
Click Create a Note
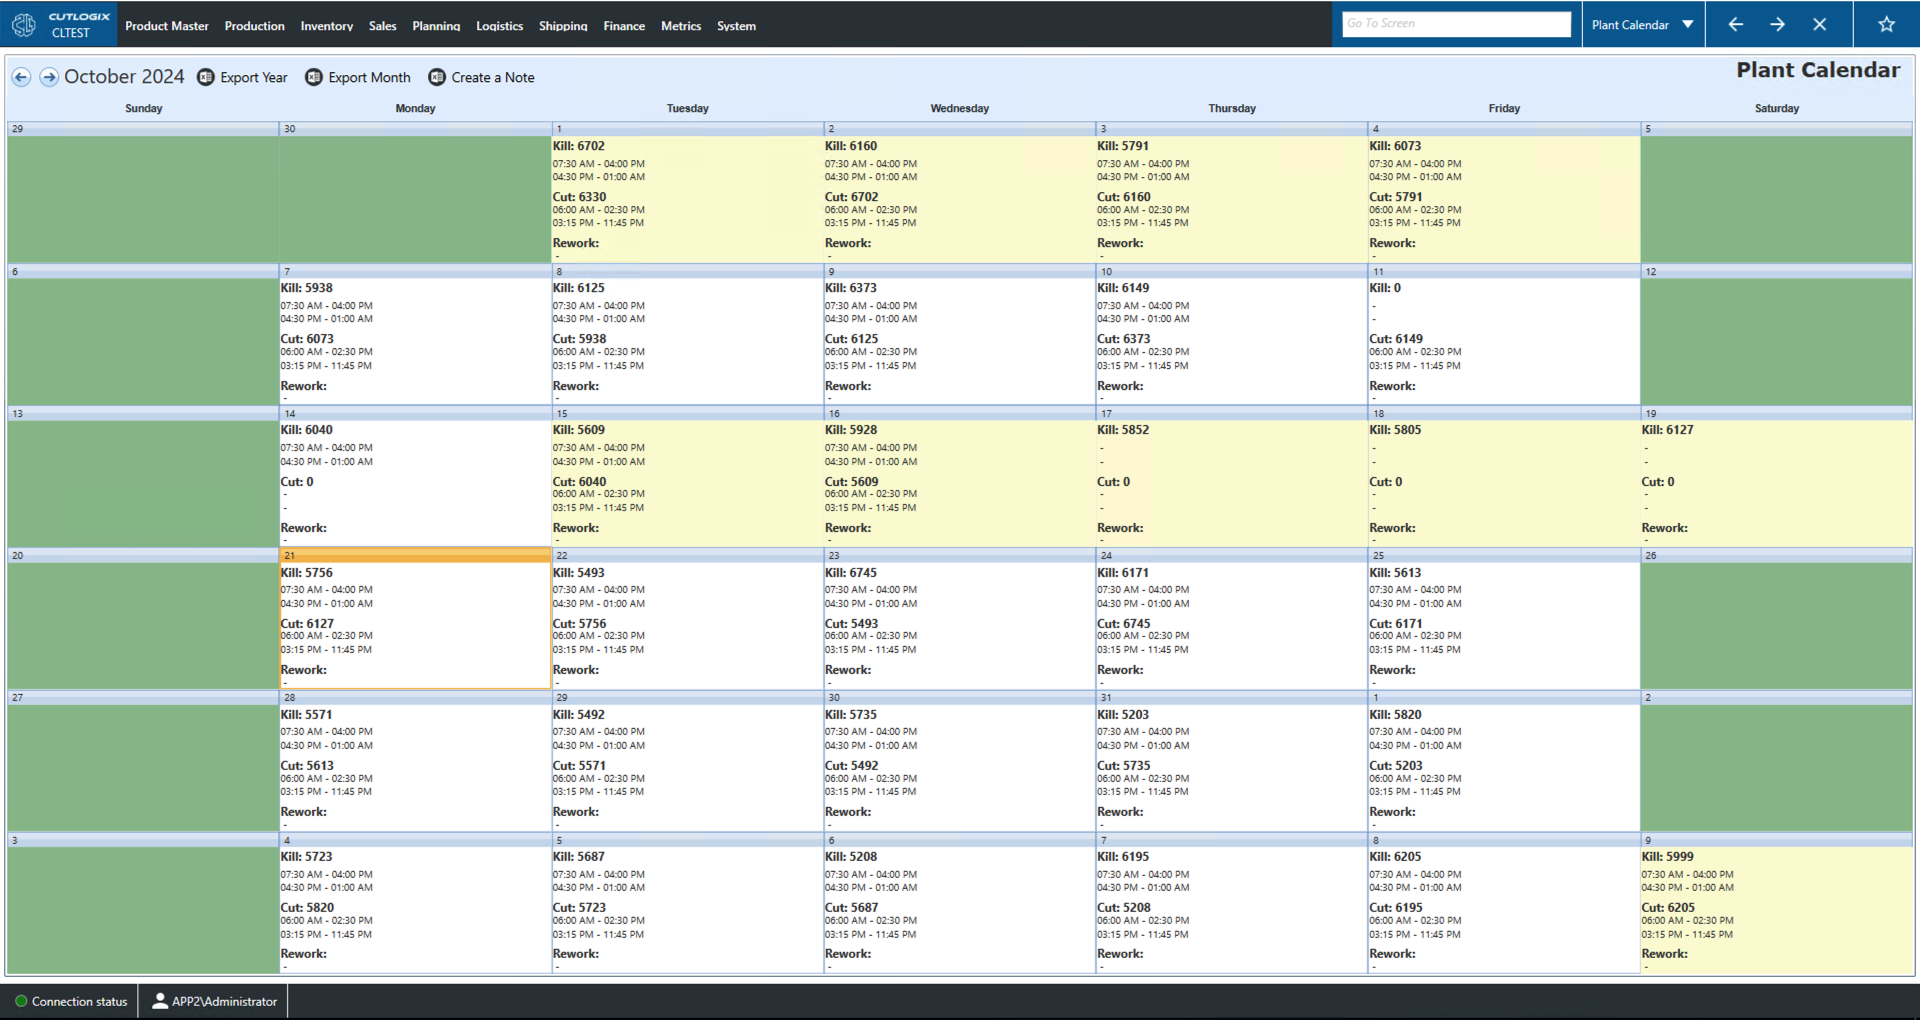[x=492, y=77]
